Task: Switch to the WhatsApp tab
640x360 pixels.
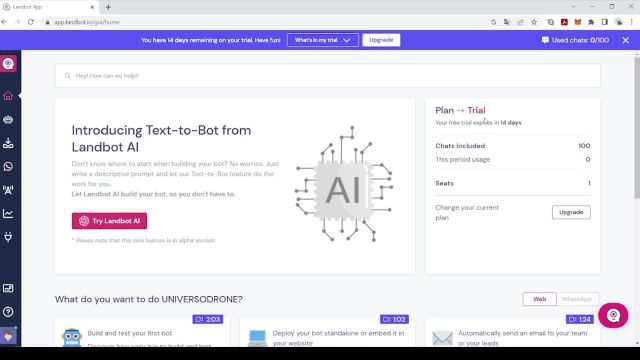Action: (577, 299)
